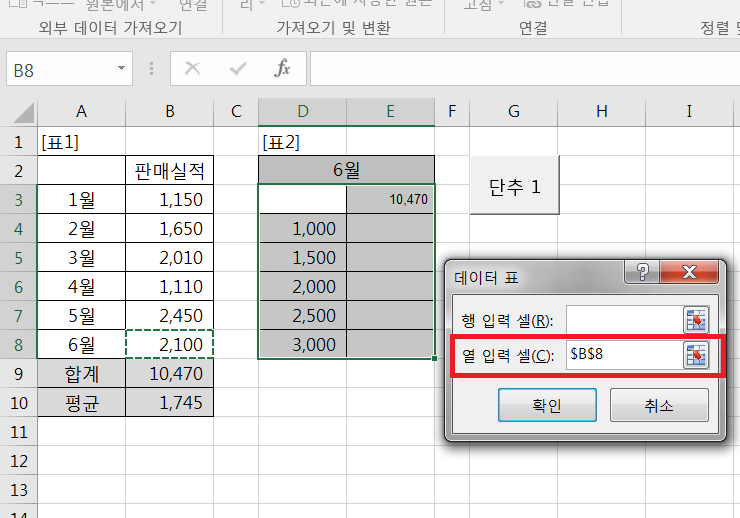Select cell E3 showing 10,470
Viewport: 740px width, 518px height.
[391, 200]
